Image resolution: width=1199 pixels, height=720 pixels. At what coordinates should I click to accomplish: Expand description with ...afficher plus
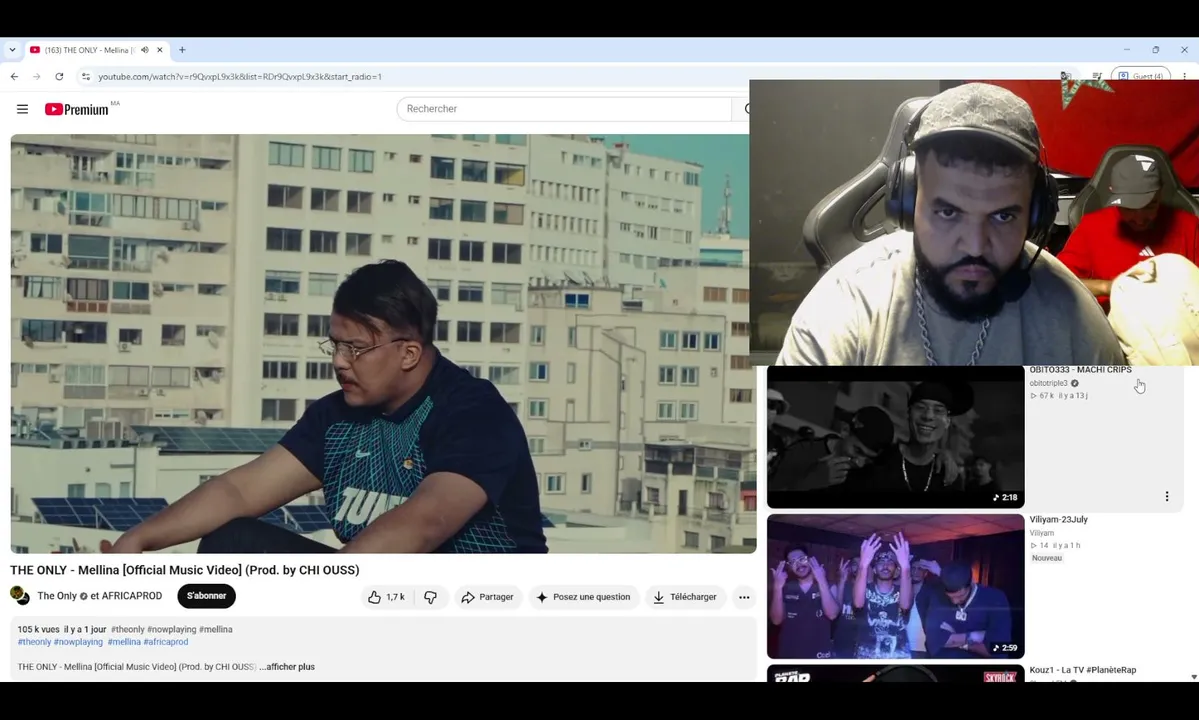pos(287,666)
